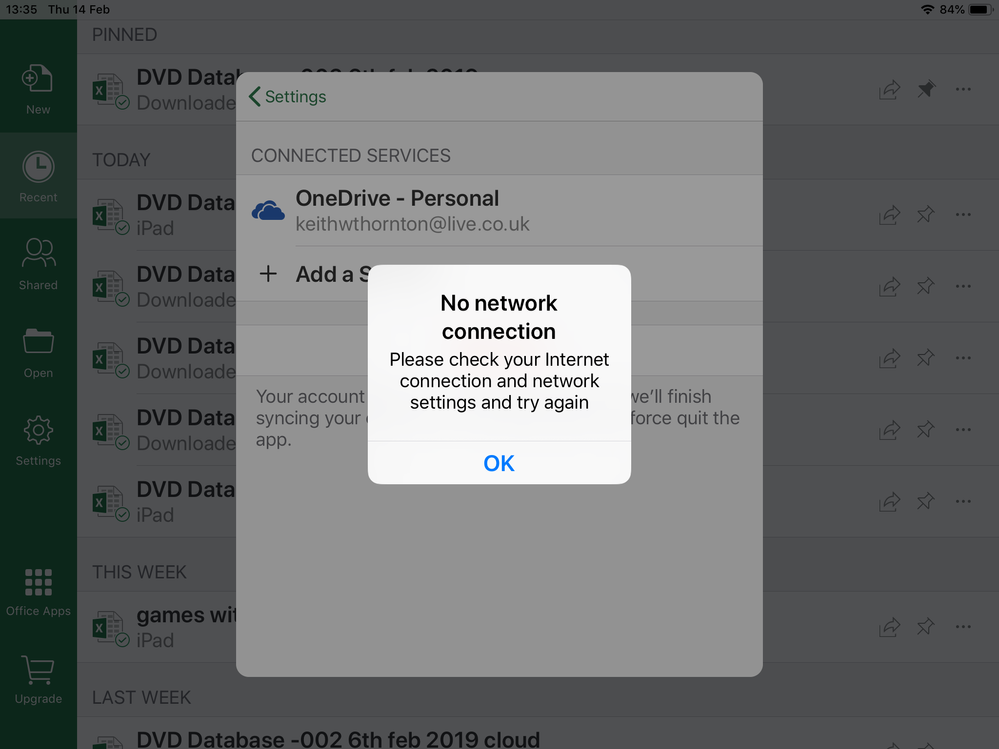
Task: Open more options for games file
Action: (x=963, y=627)
